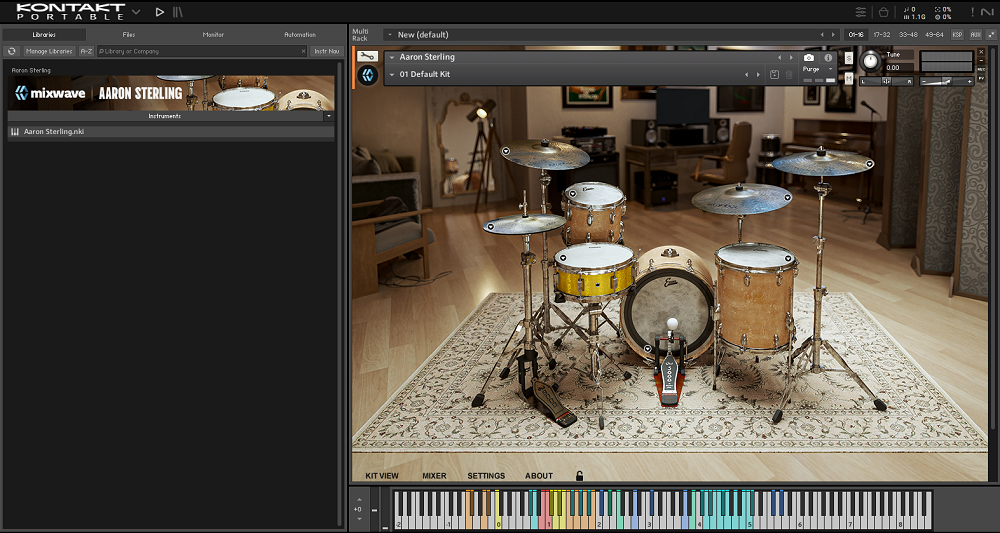Expand the Instruments dropdown arrow in library
The image size is (1000, 533).
point(328,116)
